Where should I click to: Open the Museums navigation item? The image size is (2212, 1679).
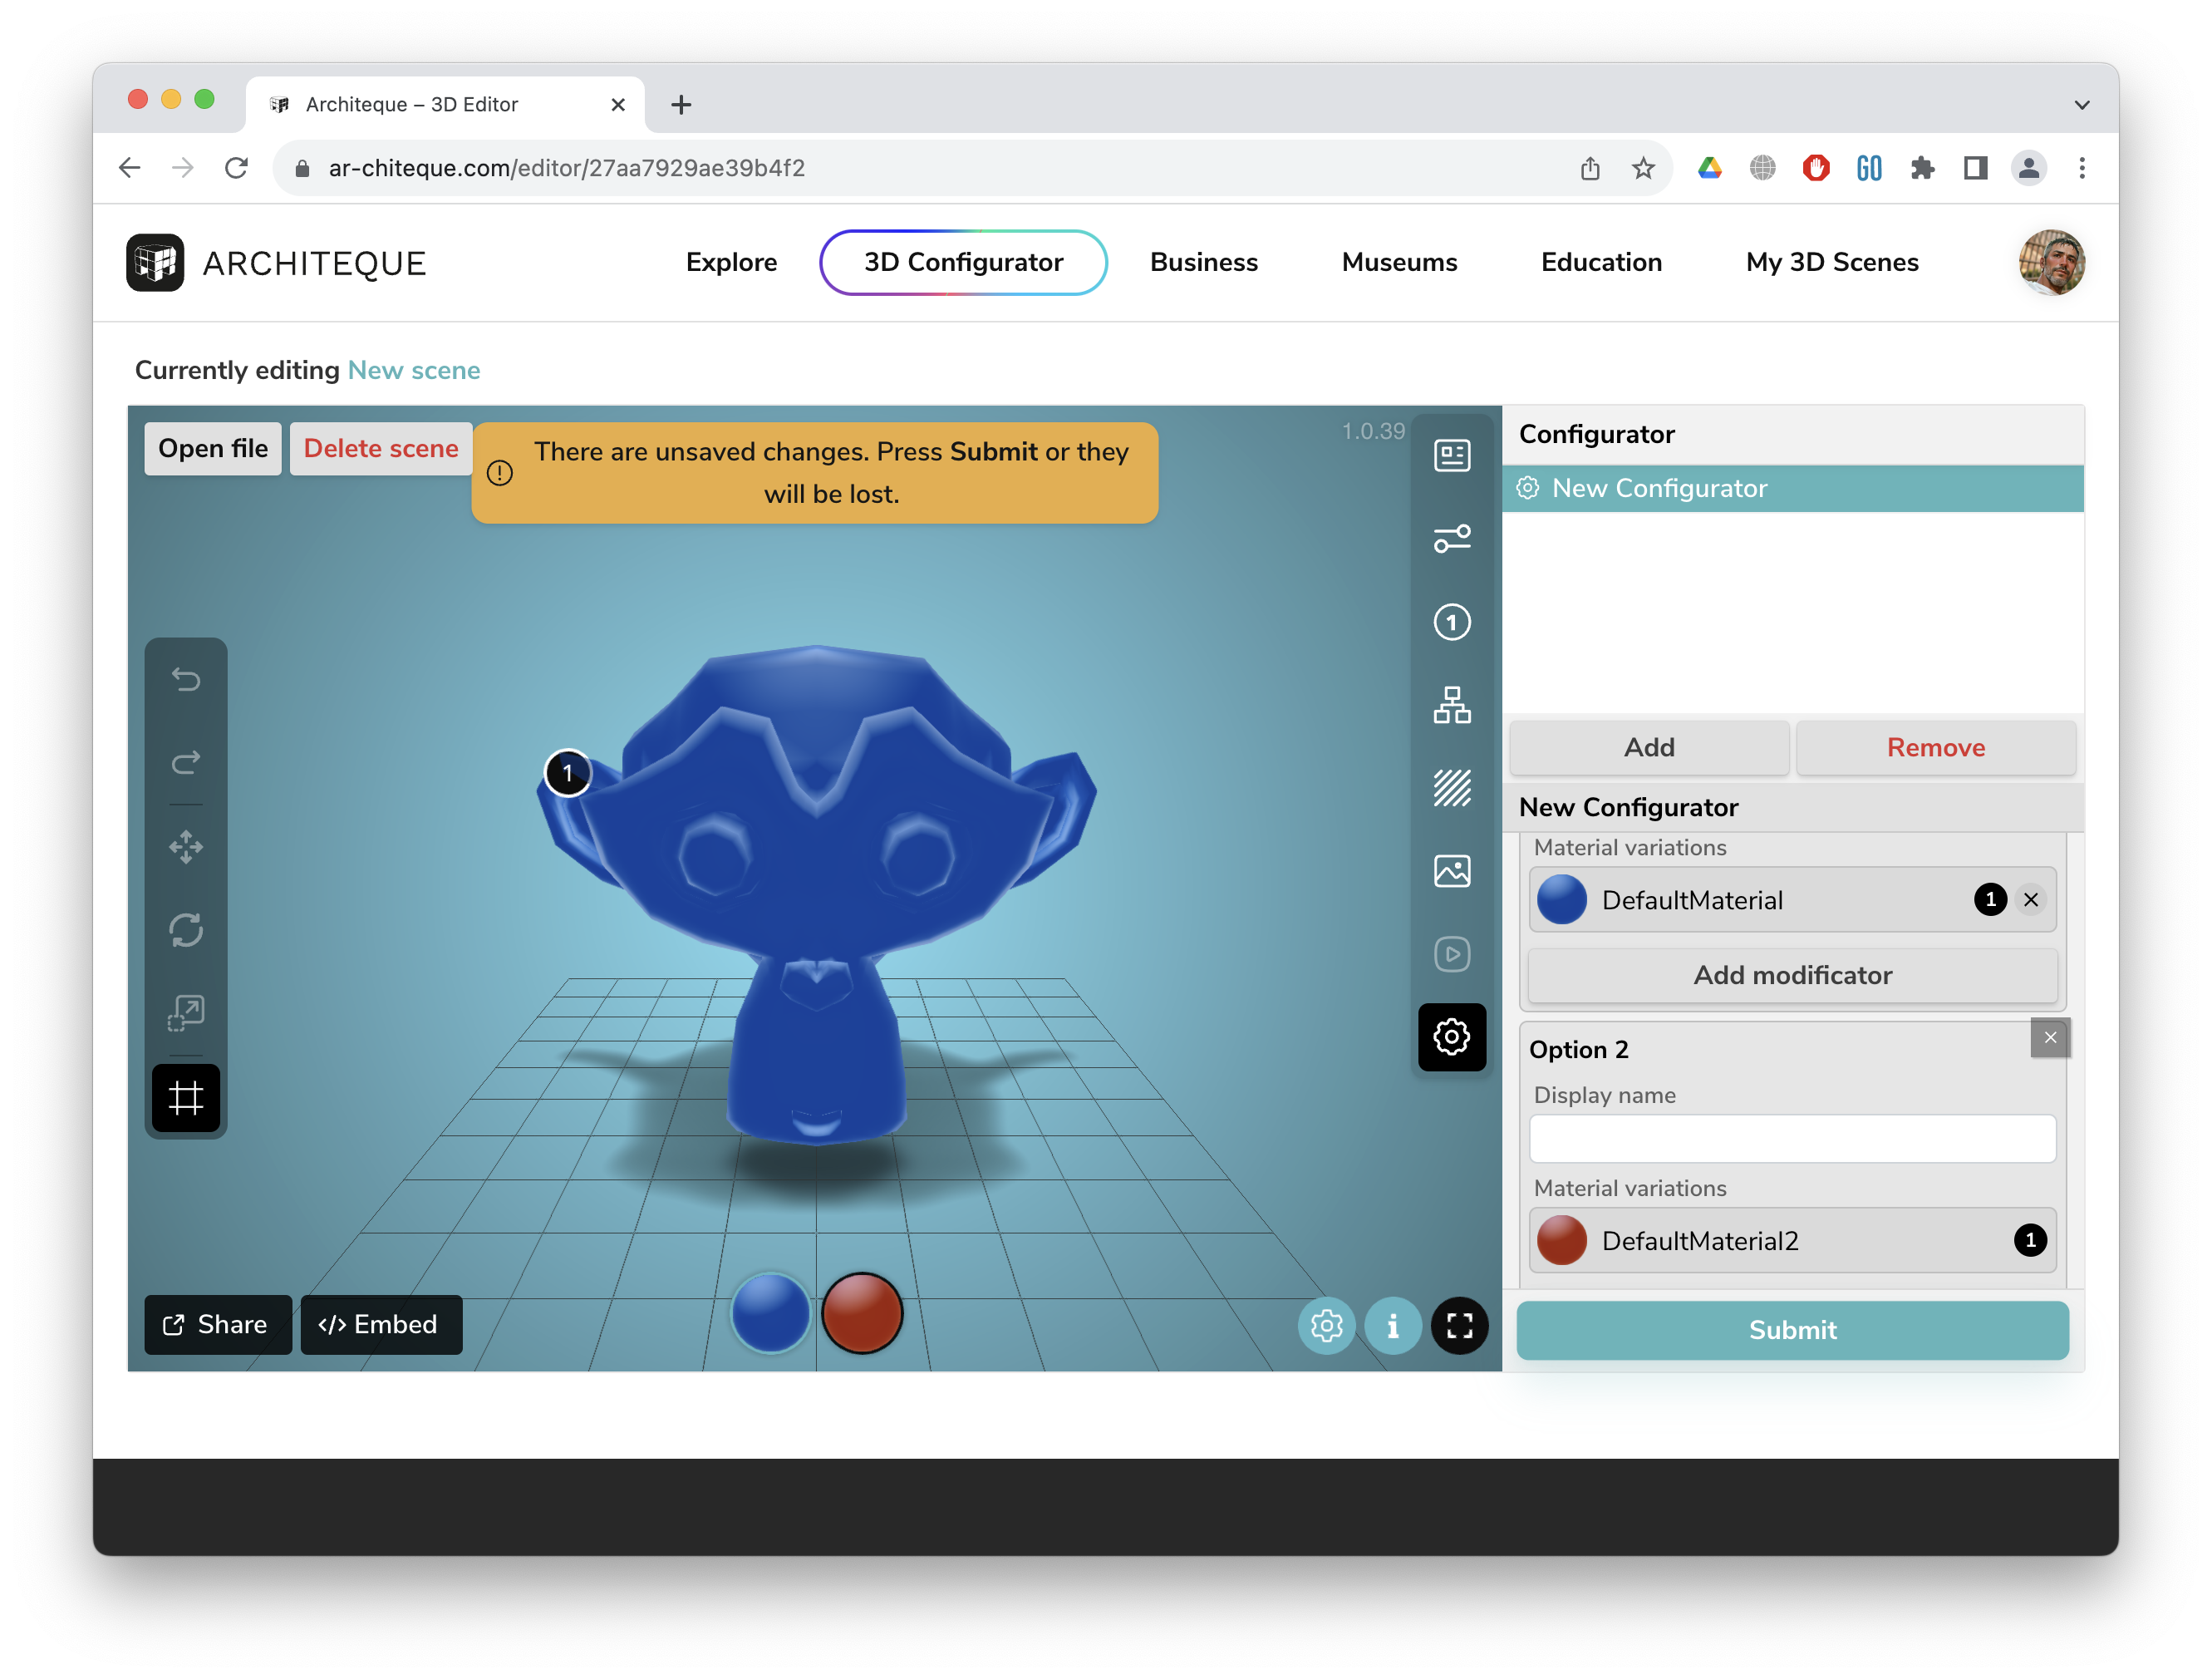pyautogui.click(x=1399, y=262)
